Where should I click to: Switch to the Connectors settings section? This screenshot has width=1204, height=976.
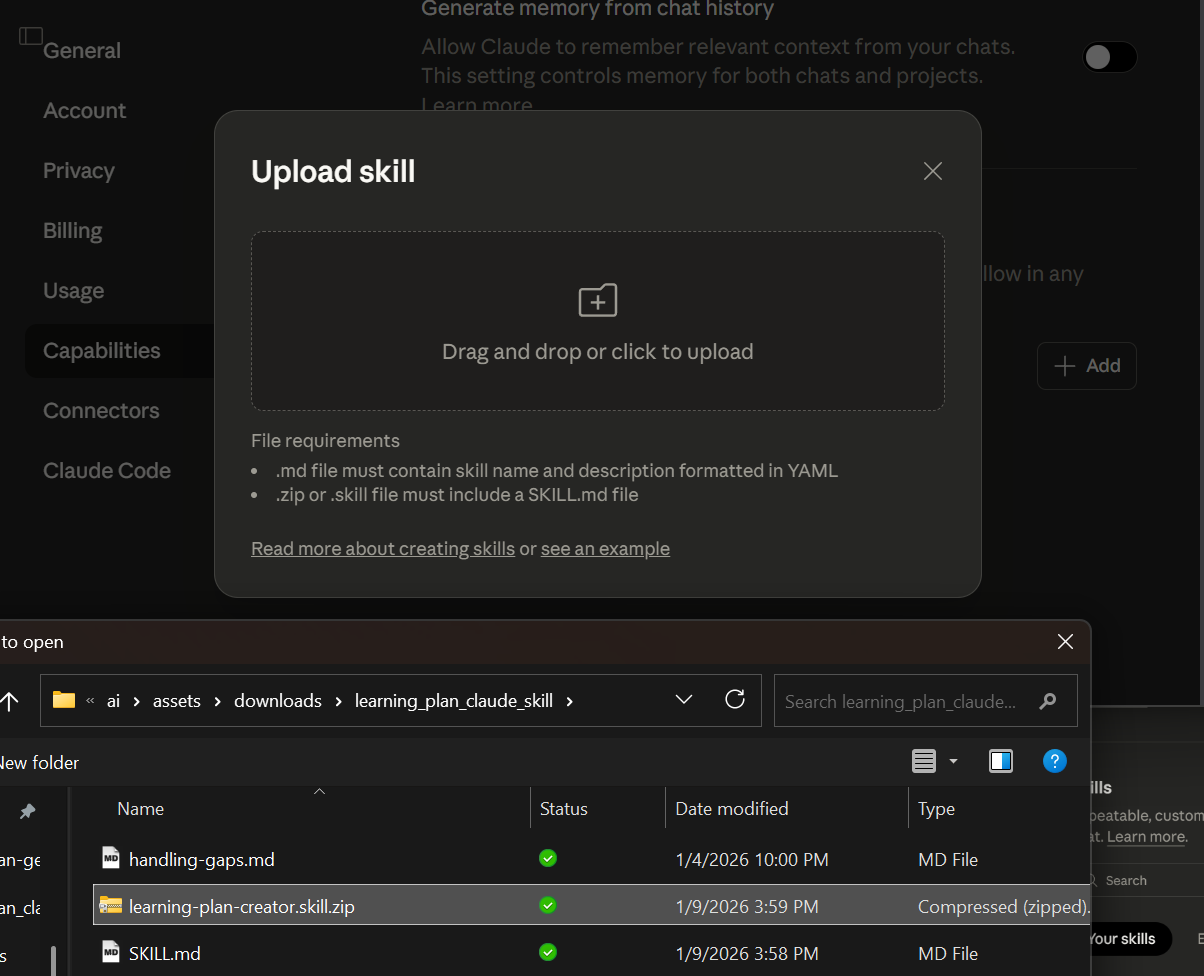click(x=101, y=410)
